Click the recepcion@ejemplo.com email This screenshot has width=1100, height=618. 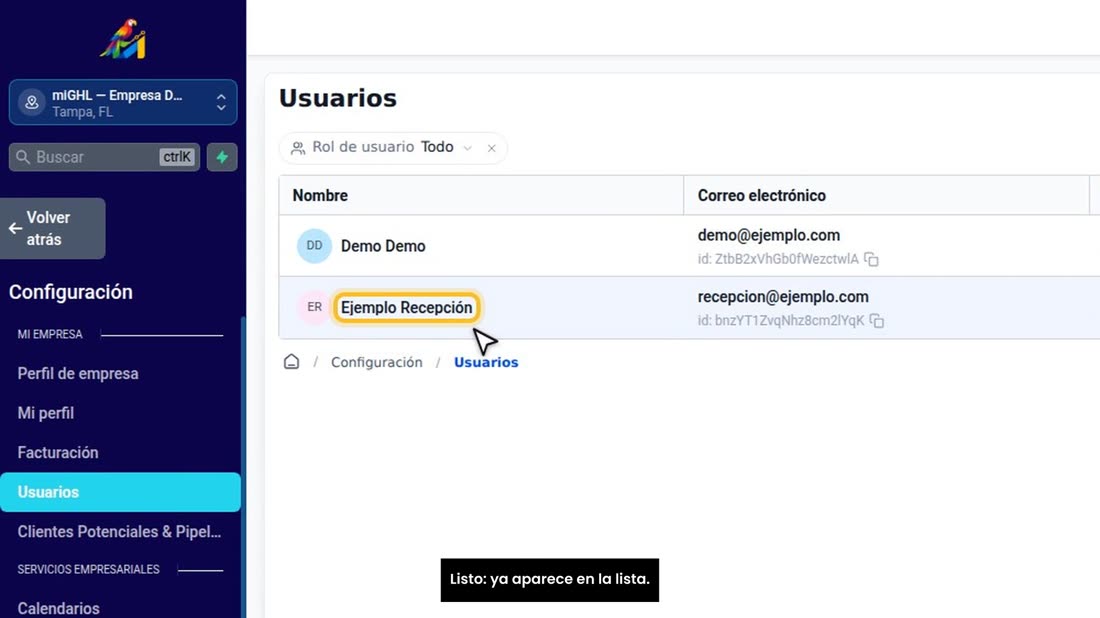783,297
